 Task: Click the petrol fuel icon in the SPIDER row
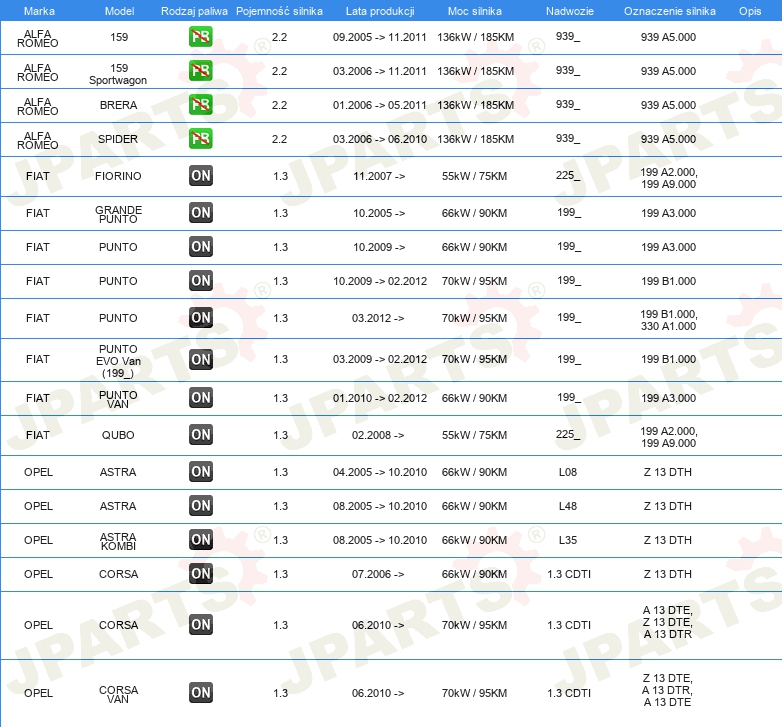[x=200, y=138]
